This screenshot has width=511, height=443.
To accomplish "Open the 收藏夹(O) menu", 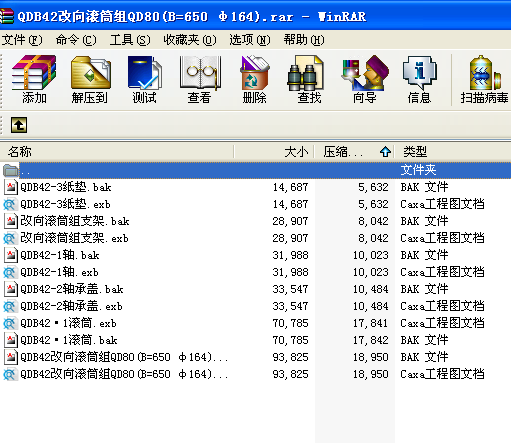I will click(x=190, y=40).
